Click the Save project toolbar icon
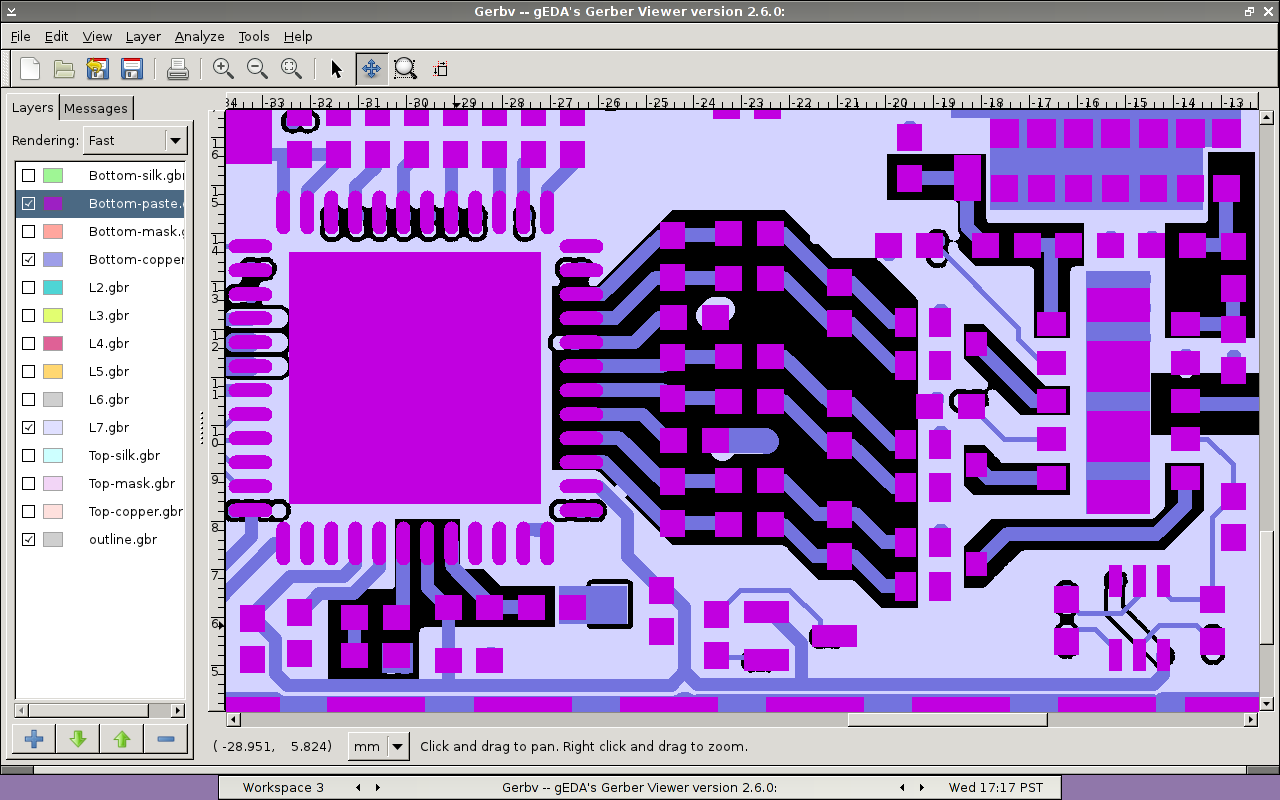The width and height of the screenshot is (1280, 800). tap(131, 69)
